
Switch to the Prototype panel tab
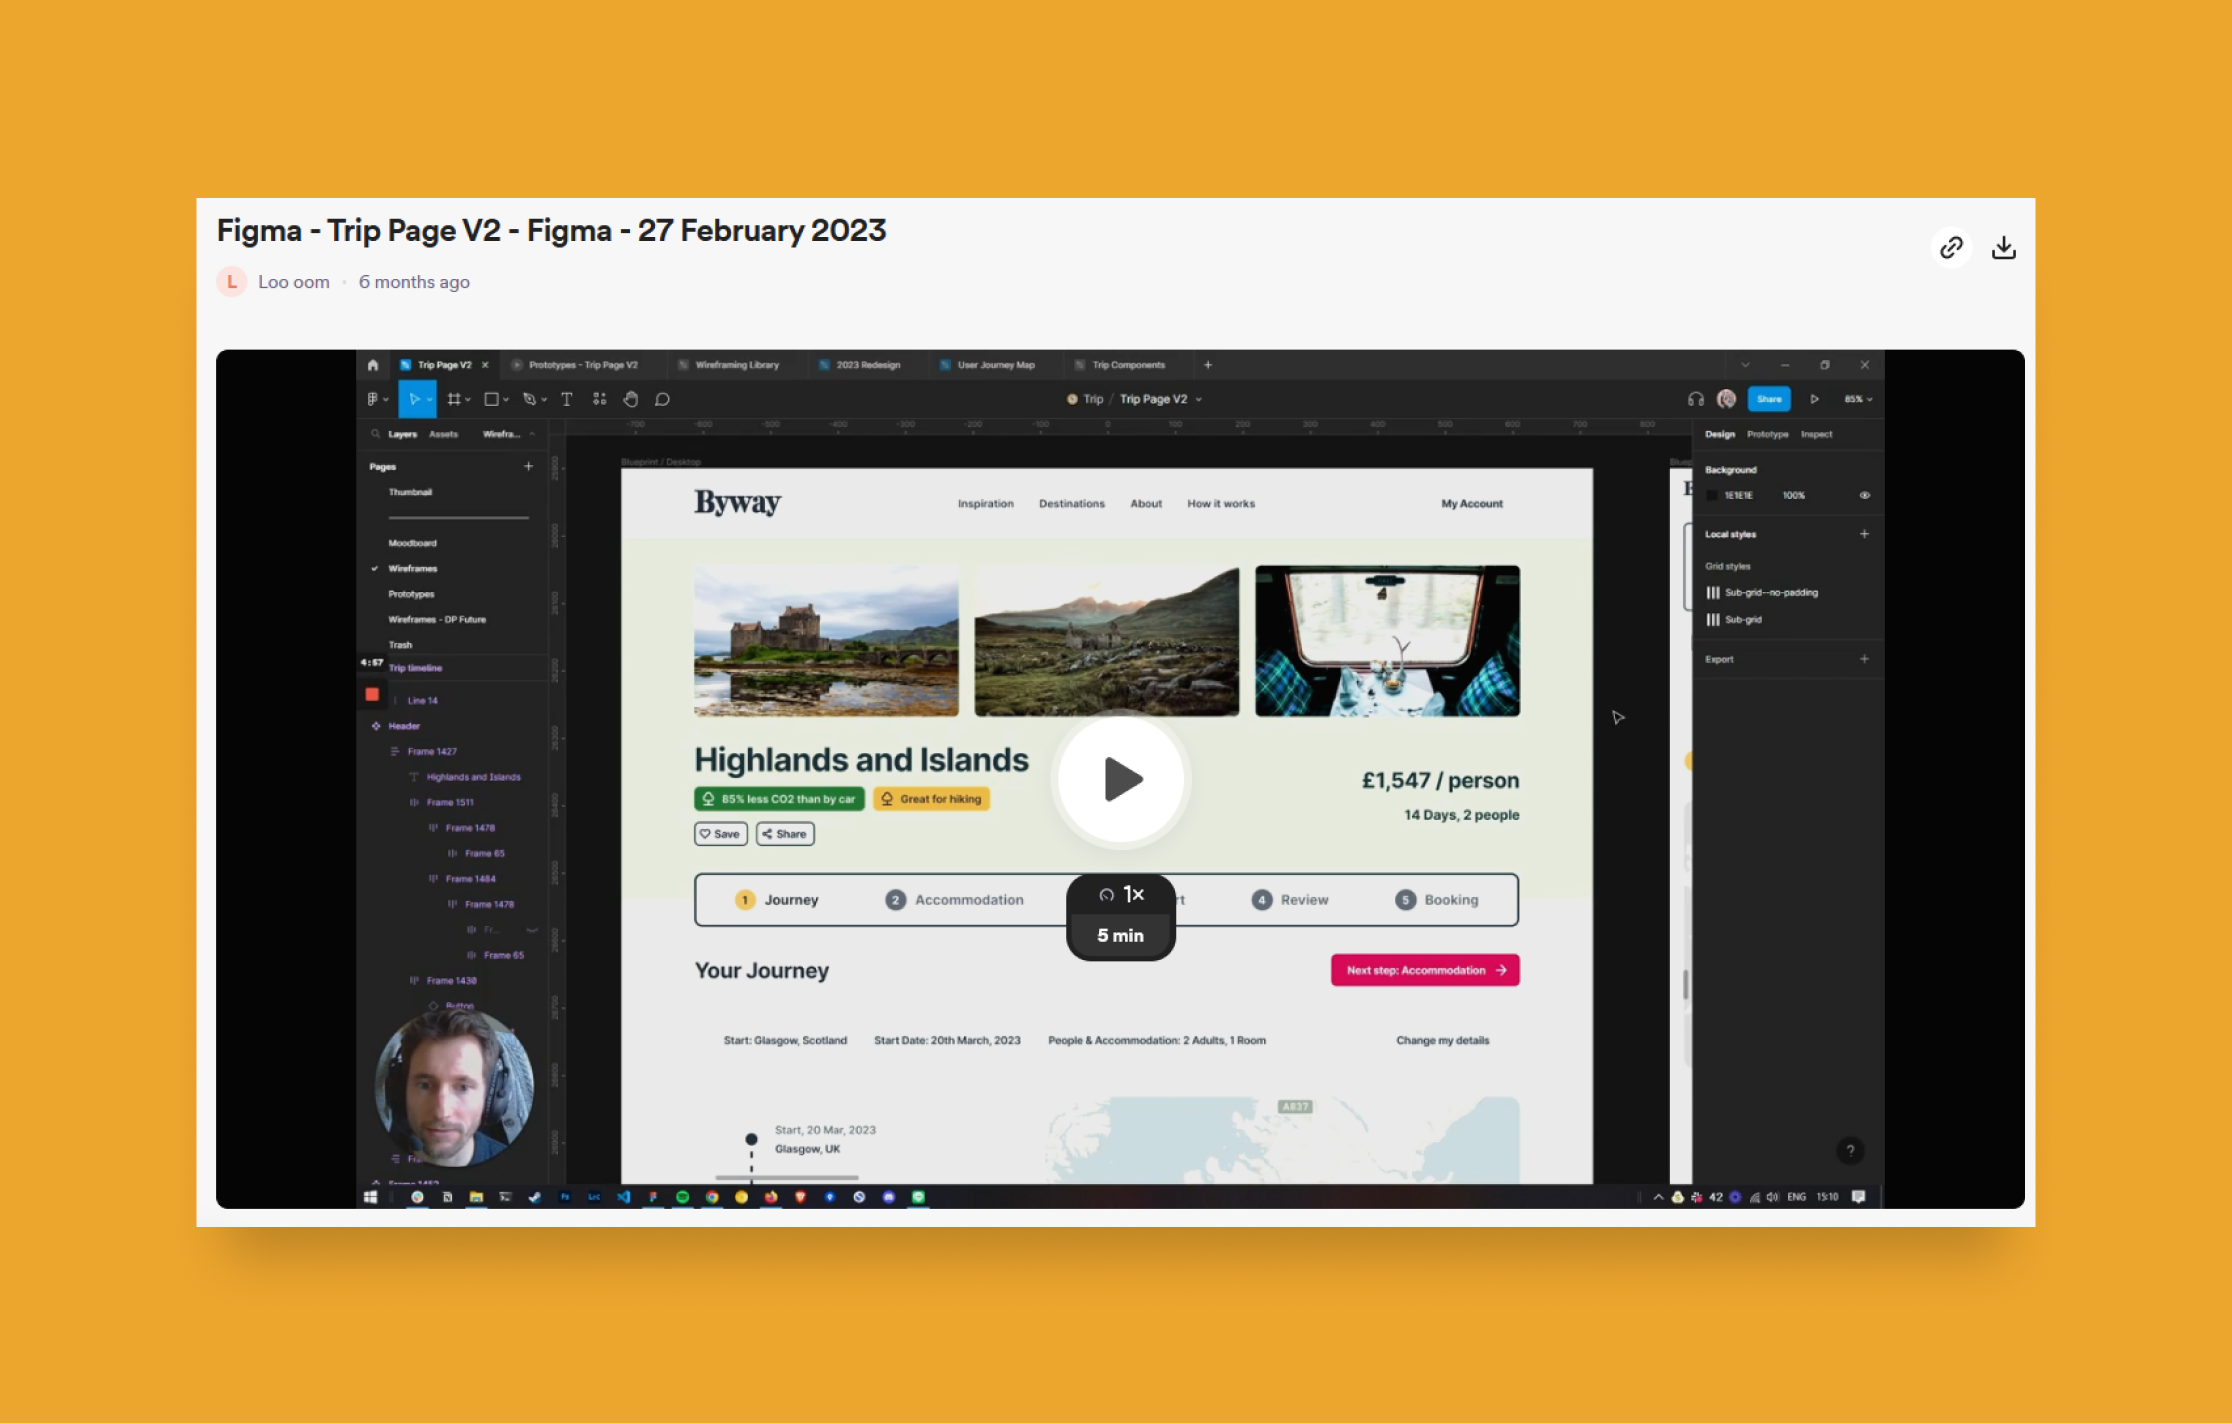pyautogui.click(x=1767, y=434)
